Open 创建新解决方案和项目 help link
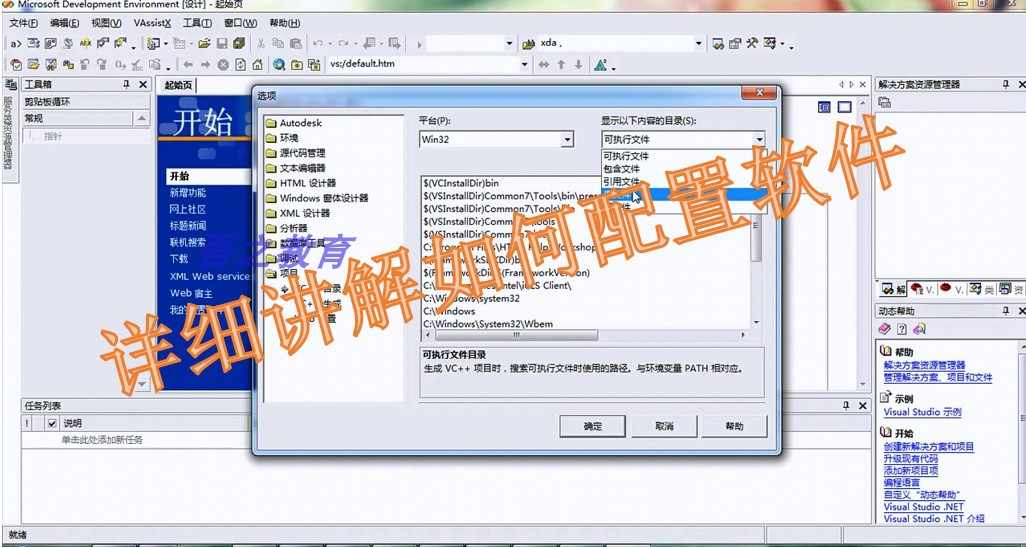Image resolution: width=1026 pixels, height=547 pixels. [x=929, y=446]
